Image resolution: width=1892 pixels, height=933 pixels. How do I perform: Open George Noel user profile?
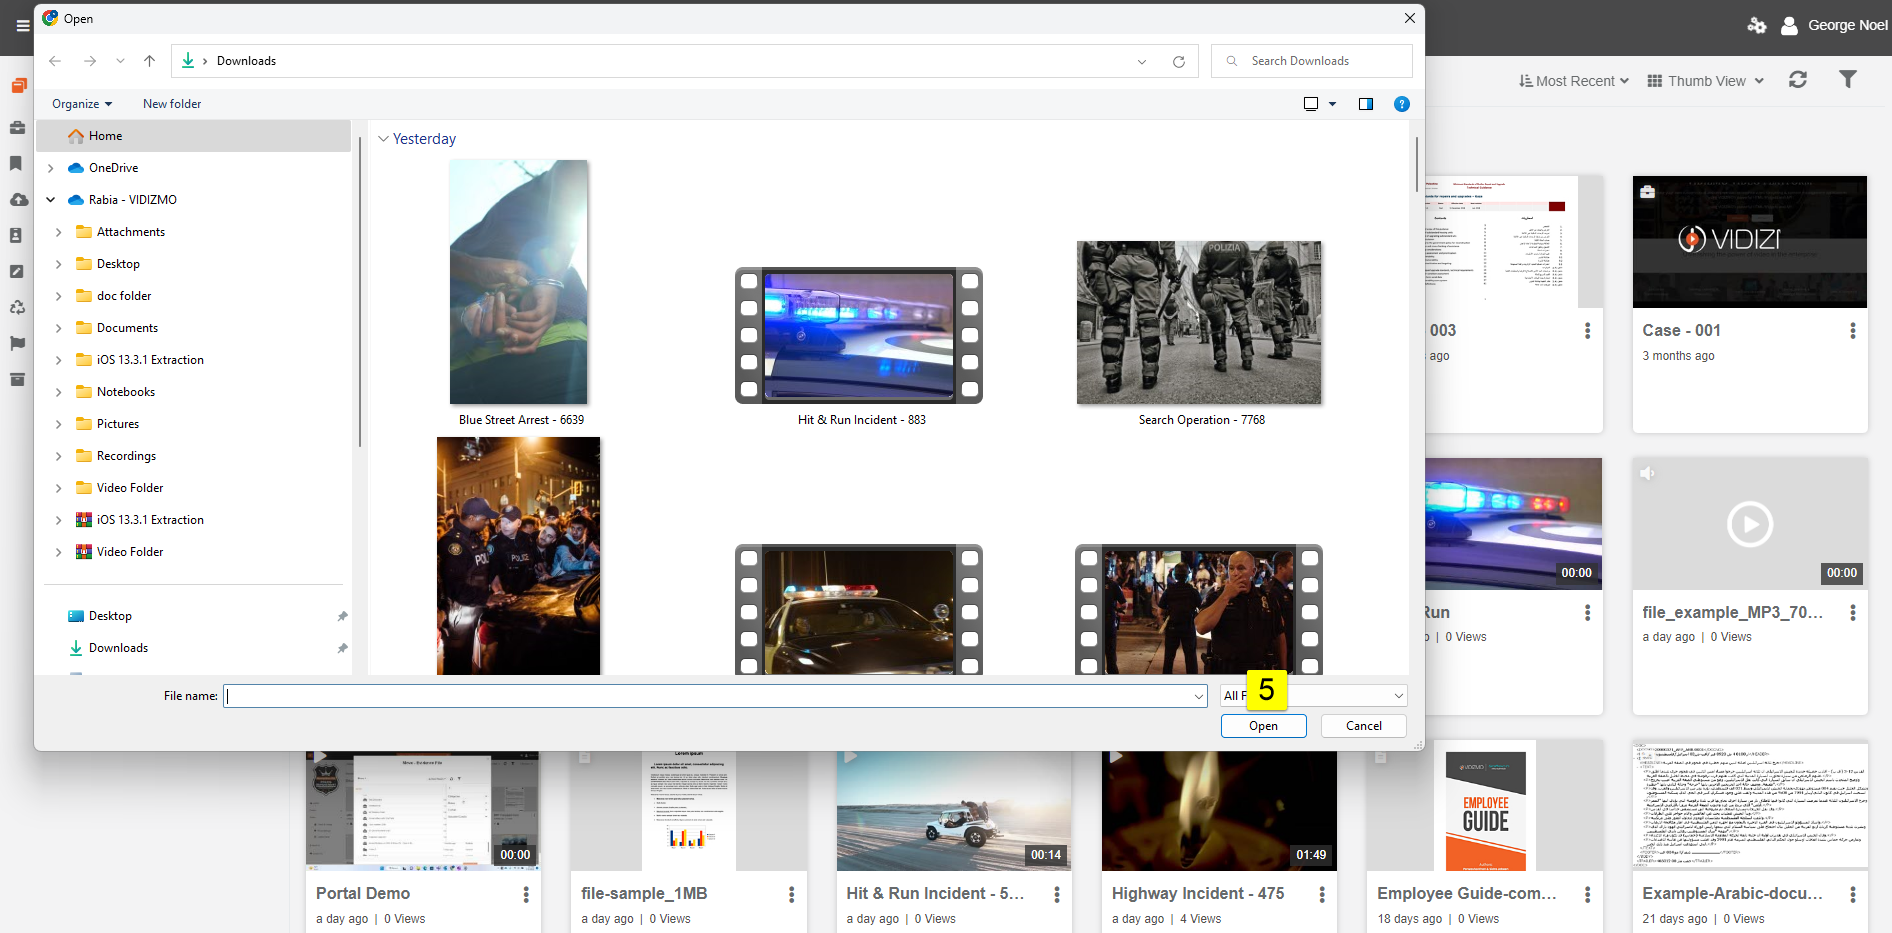[x=1836, y=25]
